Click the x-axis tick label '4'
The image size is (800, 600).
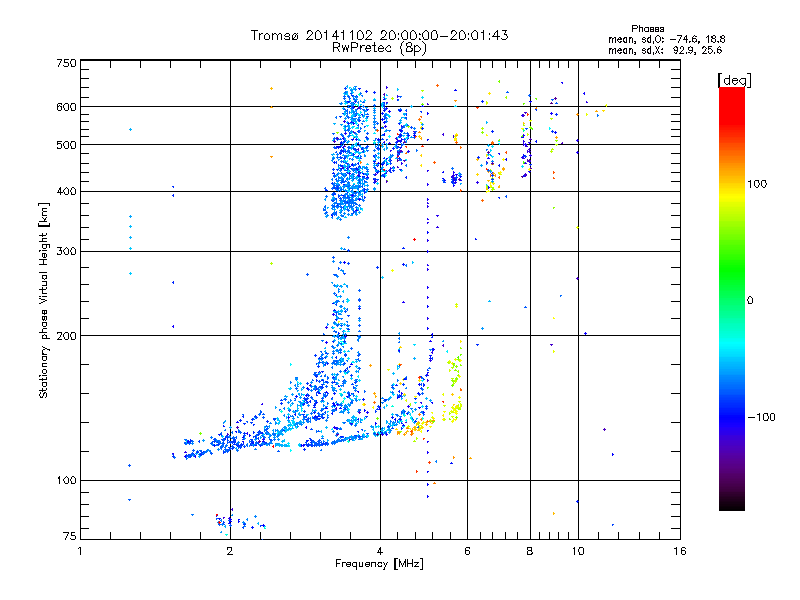click(380, 551)
